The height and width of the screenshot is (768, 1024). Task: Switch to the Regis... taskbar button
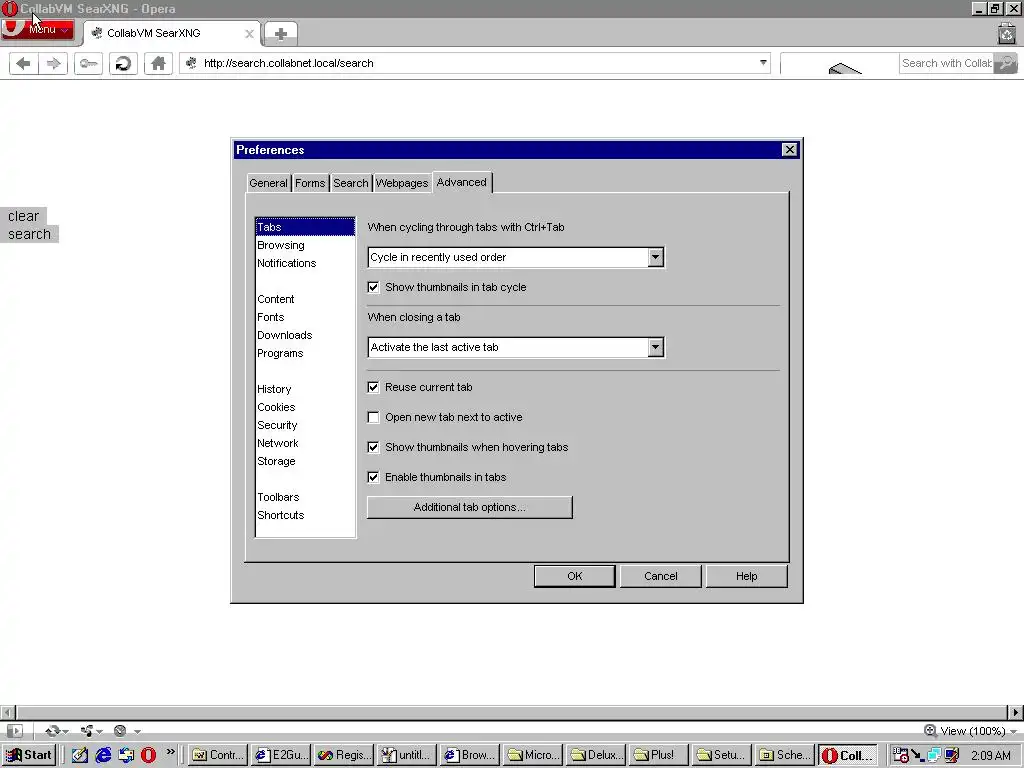[x=344, y=755]
